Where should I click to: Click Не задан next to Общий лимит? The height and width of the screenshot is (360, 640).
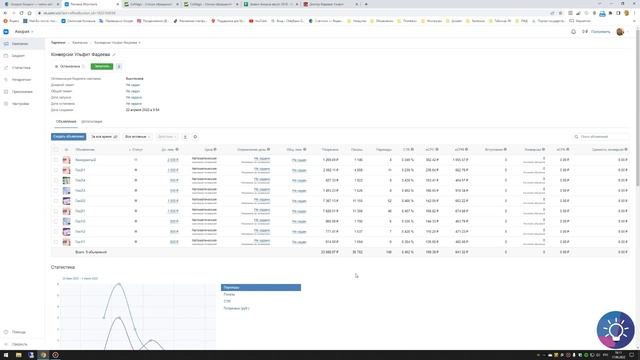click(133, 91)
